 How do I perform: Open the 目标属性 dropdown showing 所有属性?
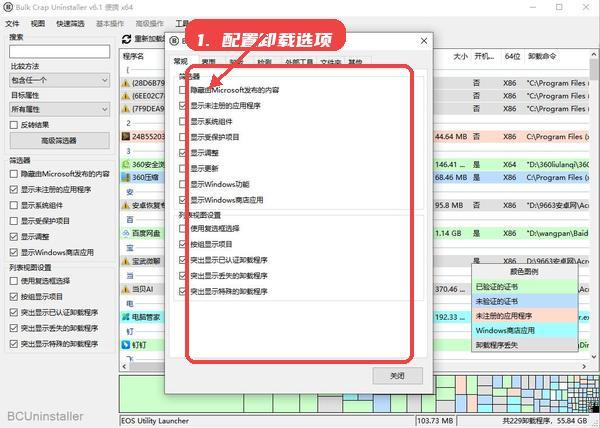point(59,109)
